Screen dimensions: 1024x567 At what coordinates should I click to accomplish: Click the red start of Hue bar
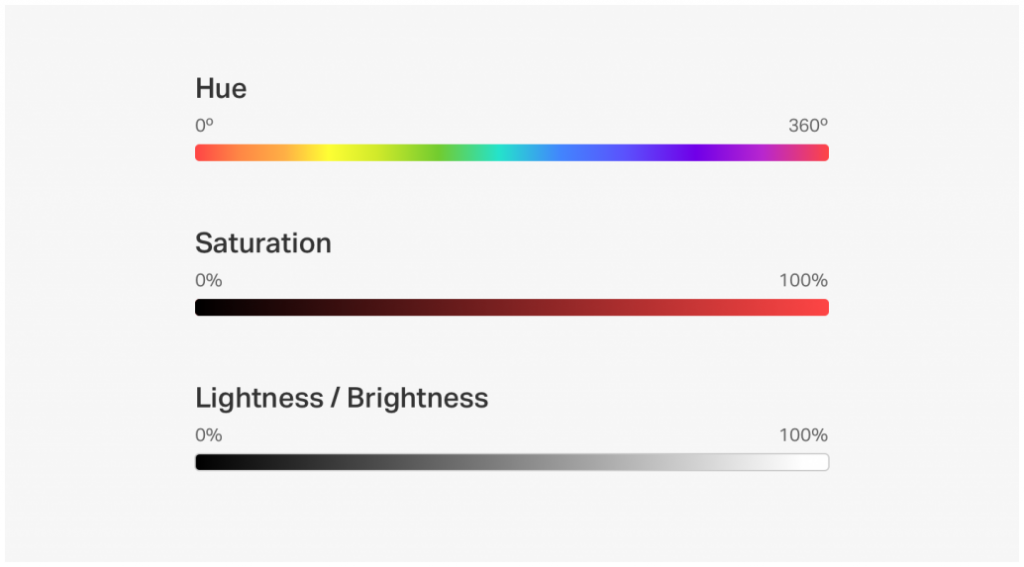[x=202, y=153]
